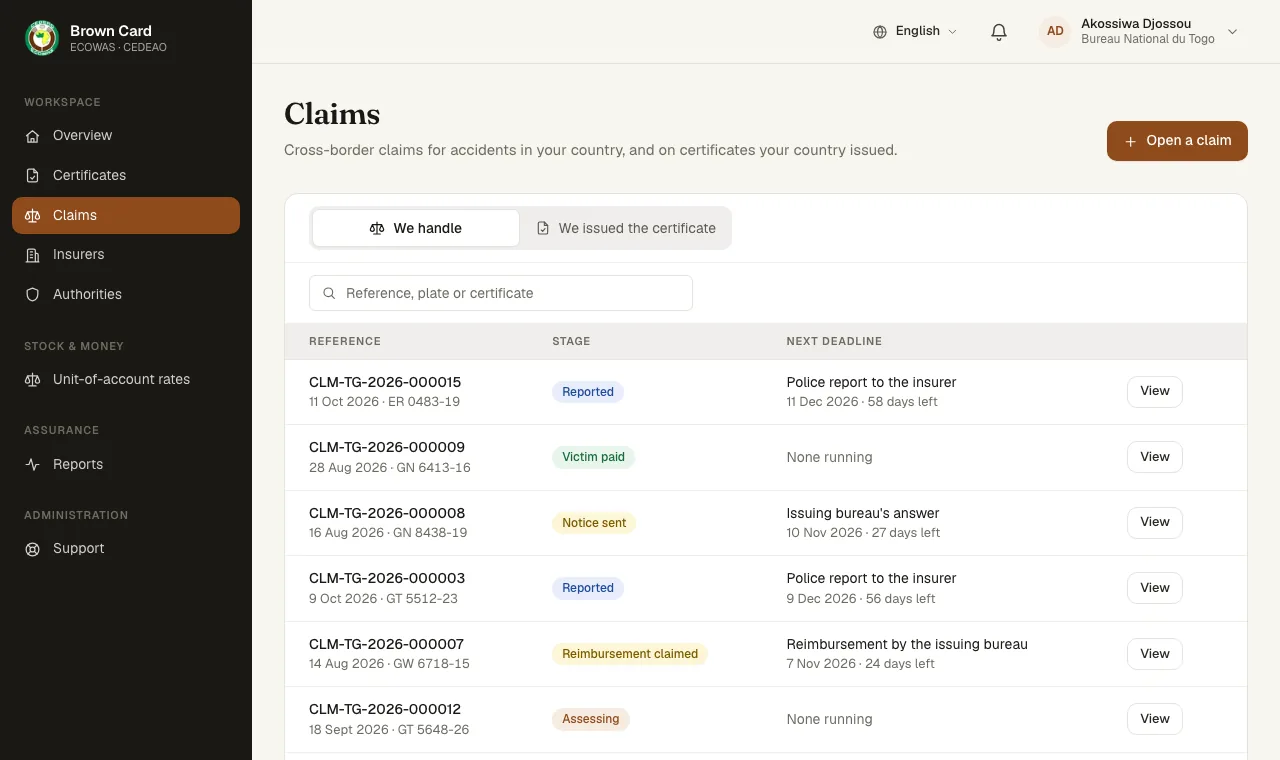View claim CLM-TG-2026-000007

coord(1155,654)
